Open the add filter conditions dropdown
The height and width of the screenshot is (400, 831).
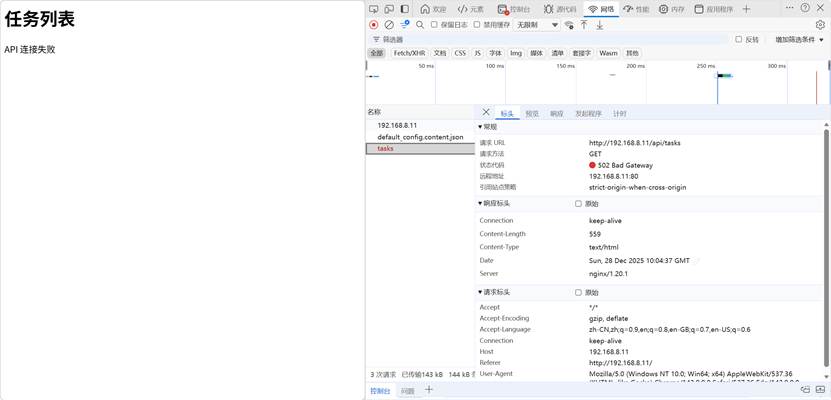[800, 40]
